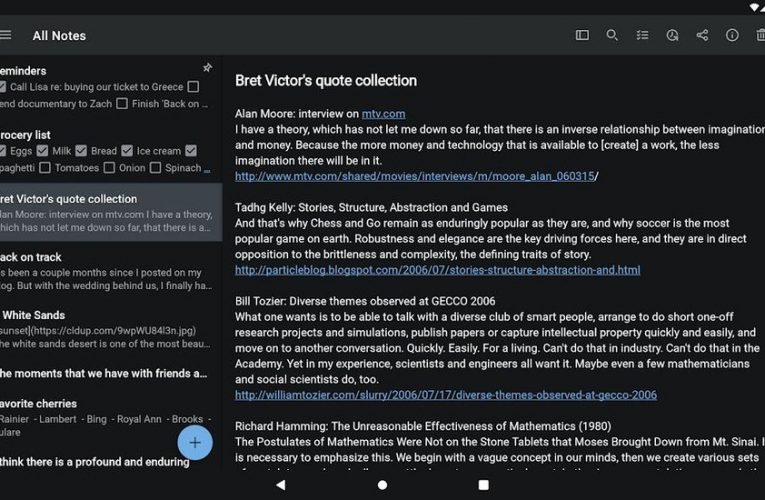Open the Reminders note
This screenshot has height=500, width=765.
pyautogui.click(x=111, y=87)
